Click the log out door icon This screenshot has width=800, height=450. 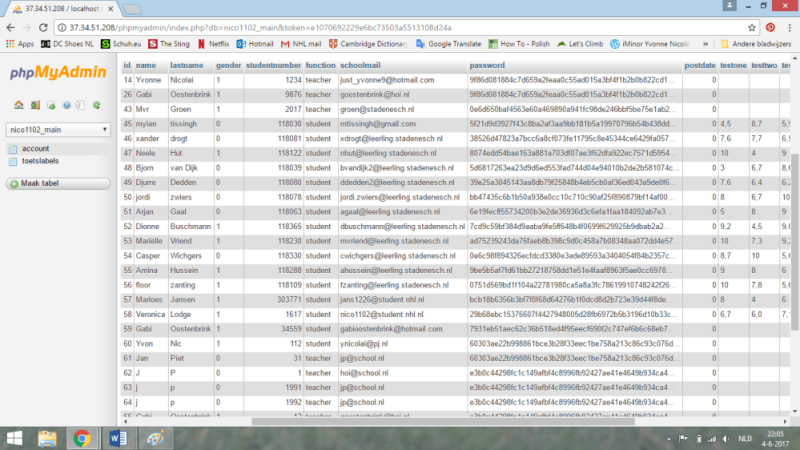point(35,105)
